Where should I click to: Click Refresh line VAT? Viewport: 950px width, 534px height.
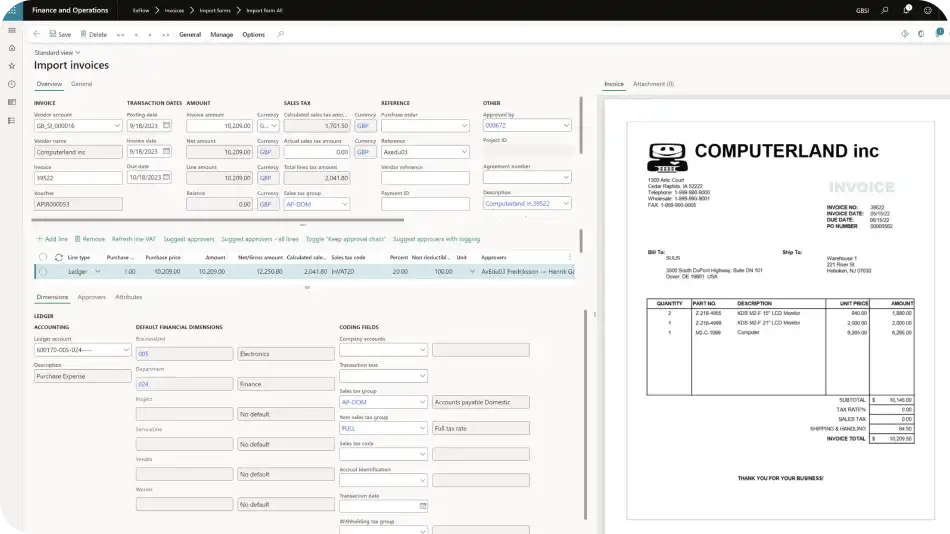pos(134,239)
